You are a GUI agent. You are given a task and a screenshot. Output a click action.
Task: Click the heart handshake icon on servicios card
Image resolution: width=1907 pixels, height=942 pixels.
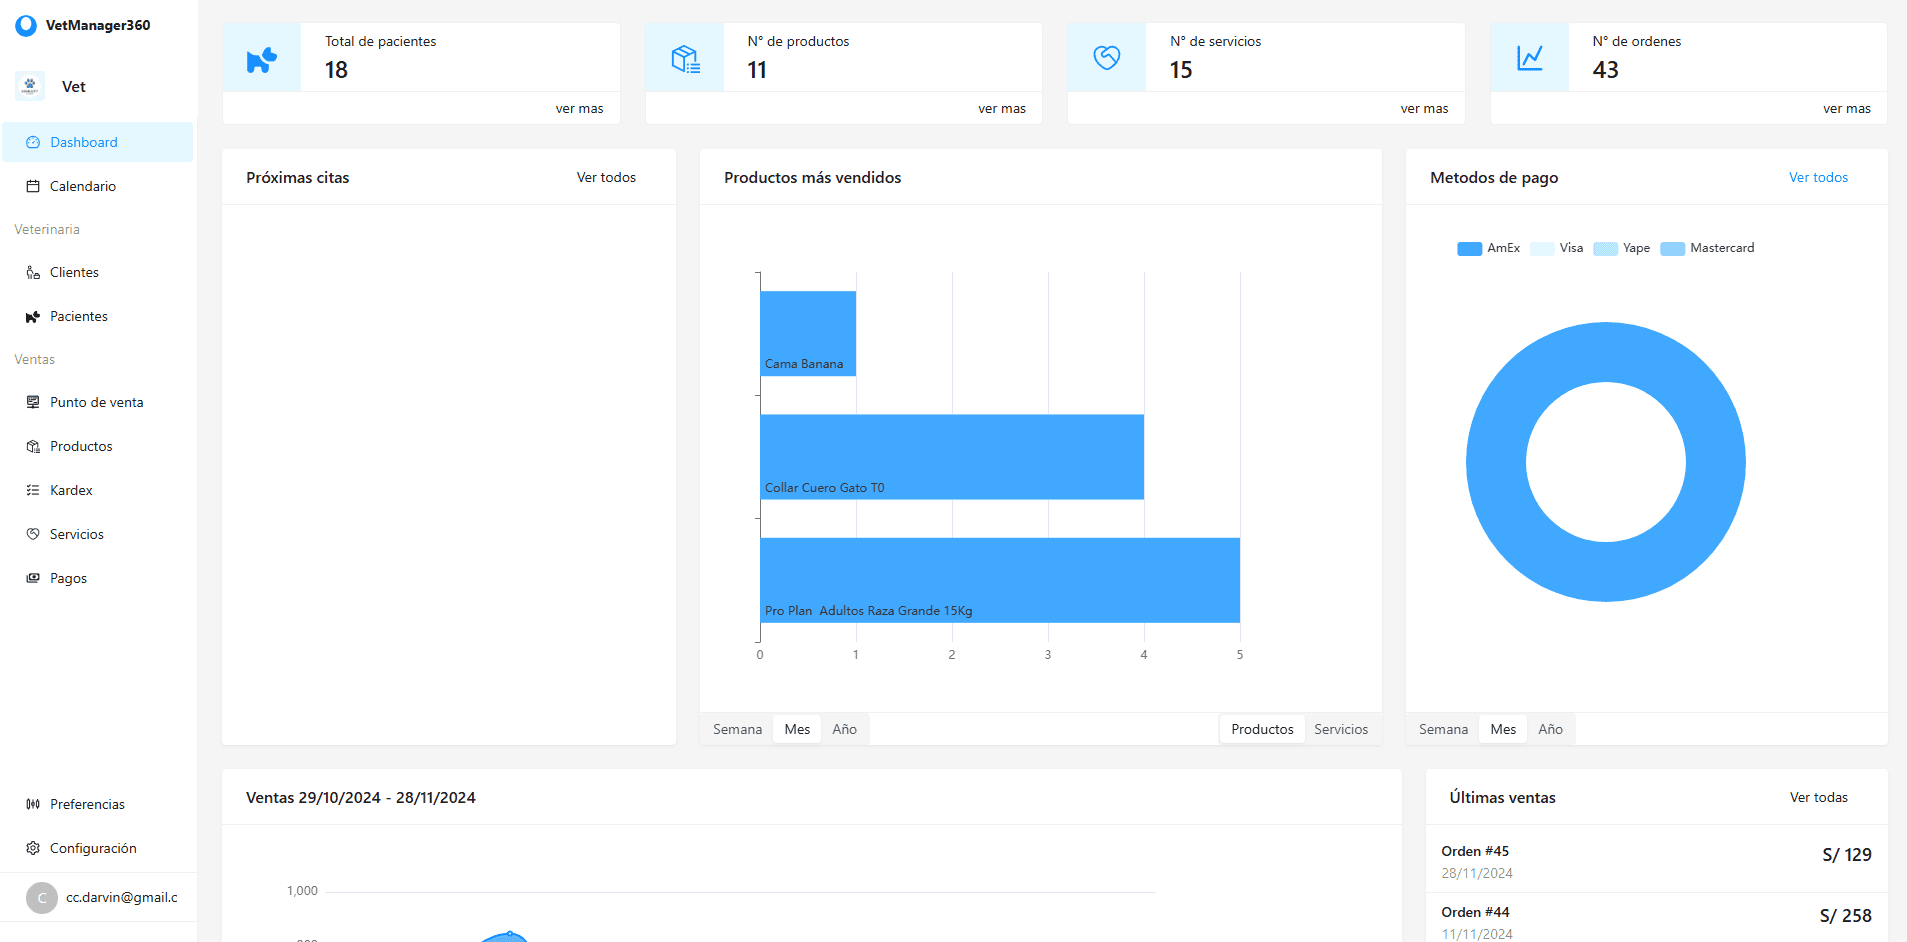click(x=1107, y=58)
